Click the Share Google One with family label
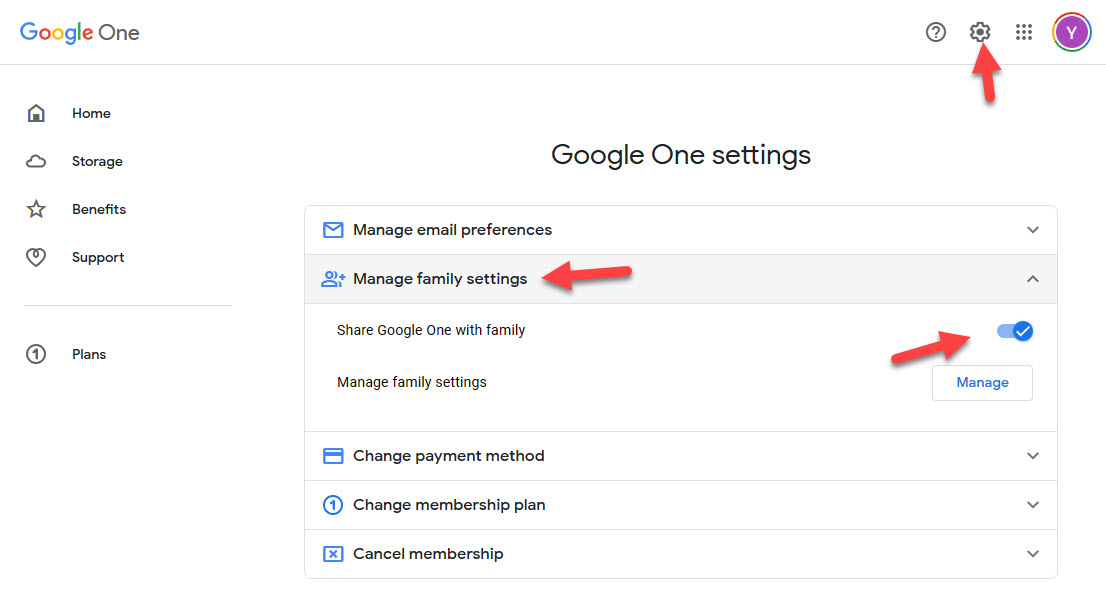 pos(431,330)
